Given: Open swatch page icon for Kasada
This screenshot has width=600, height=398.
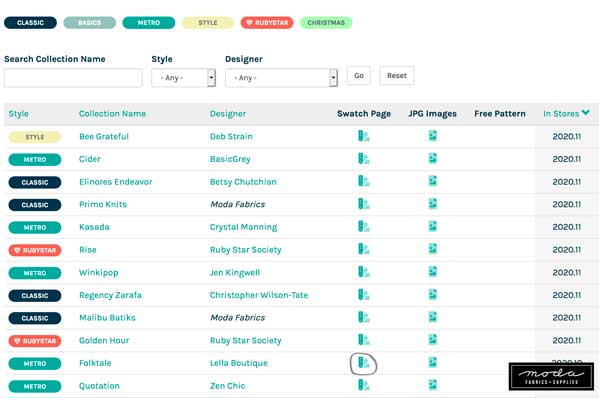Looking at the screenshot, I should click(x=364, y=227).
